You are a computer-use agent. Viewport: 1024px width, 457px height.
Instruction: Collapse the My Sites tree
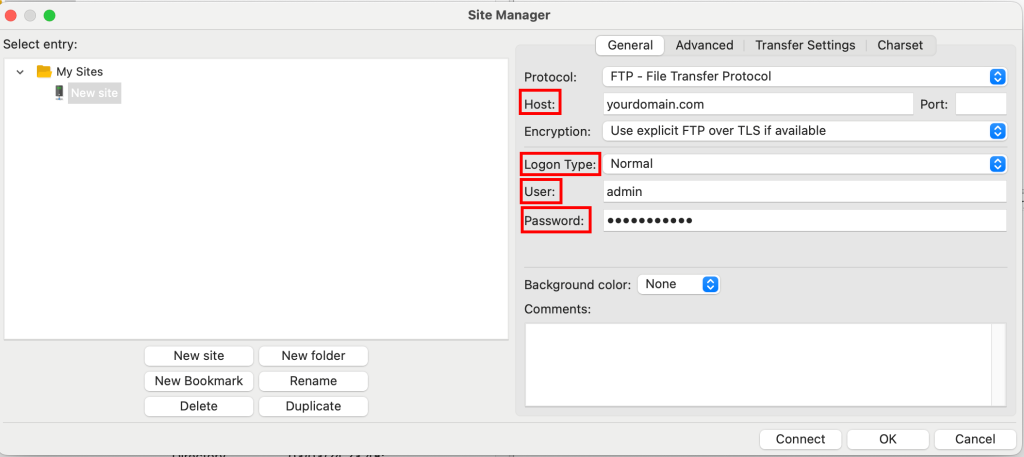[20, 72]
